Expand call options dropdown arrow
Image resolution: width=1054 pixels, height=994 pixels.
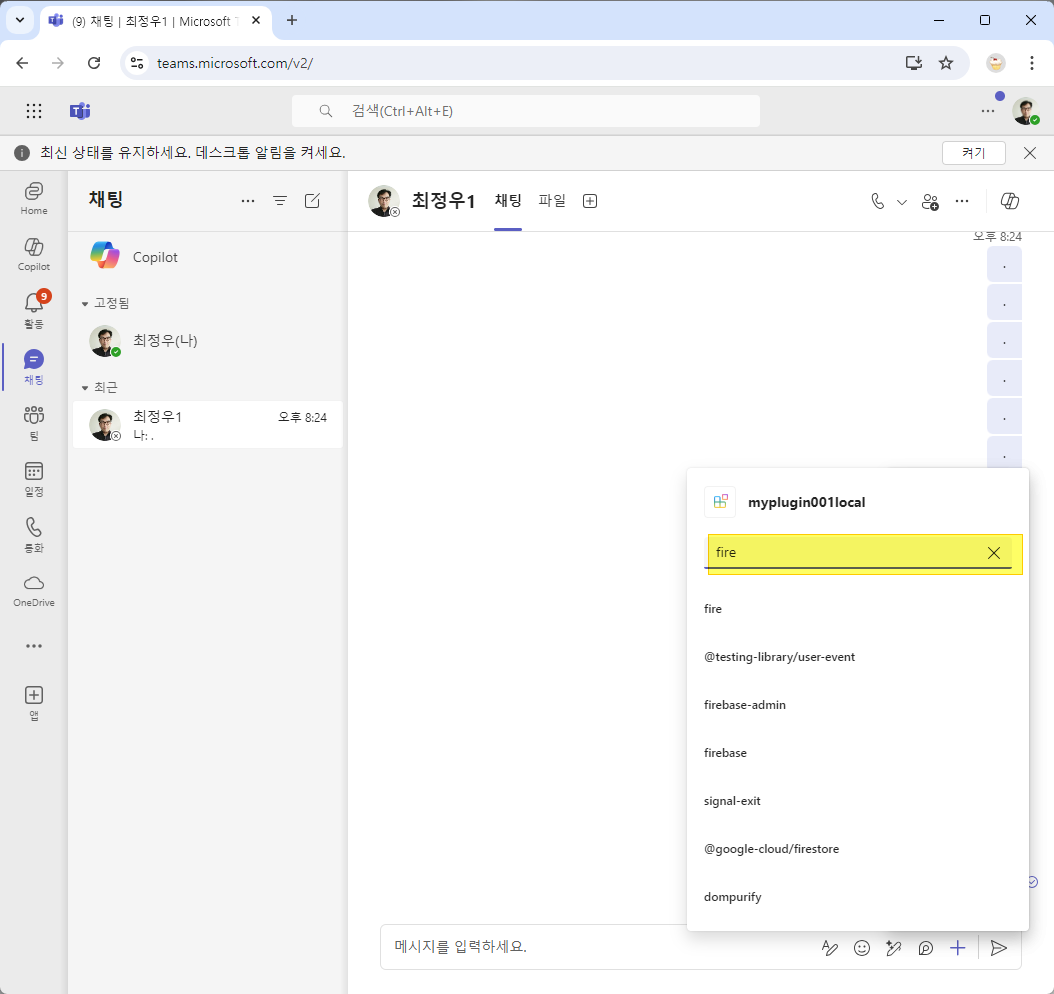click(x=902, y=202)
